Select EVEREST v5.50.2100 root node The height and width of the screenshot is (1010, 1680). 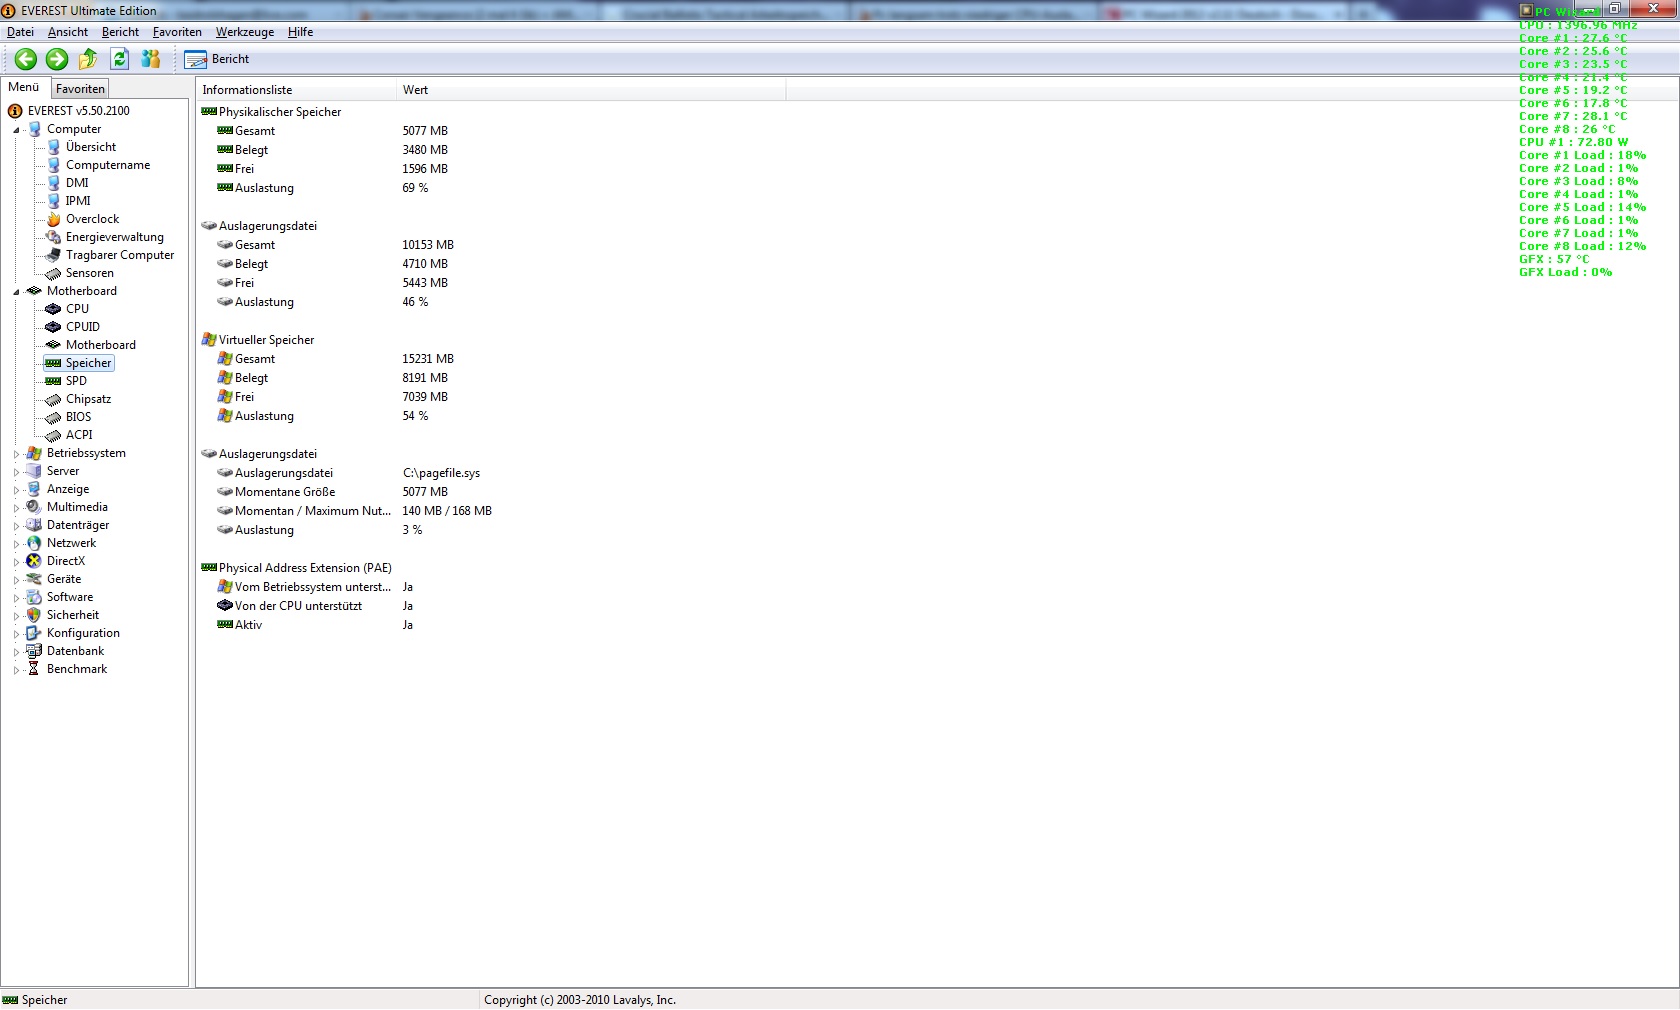78,111
